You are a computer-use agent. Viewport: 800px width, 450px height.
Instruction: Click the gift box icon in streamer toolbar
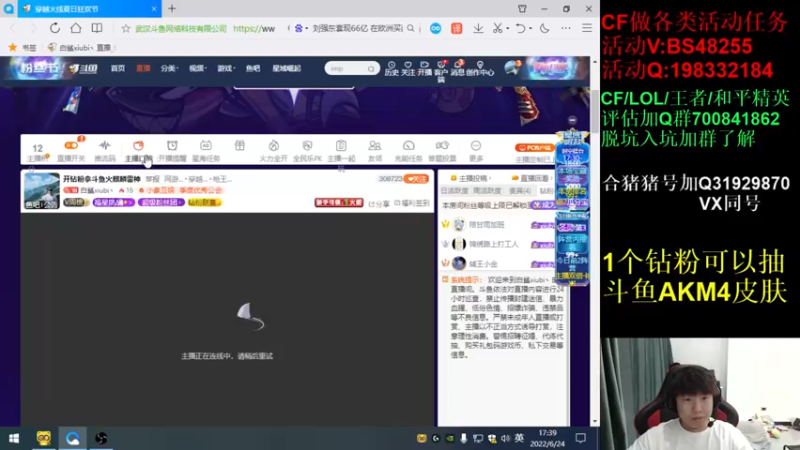pos(240,146)
